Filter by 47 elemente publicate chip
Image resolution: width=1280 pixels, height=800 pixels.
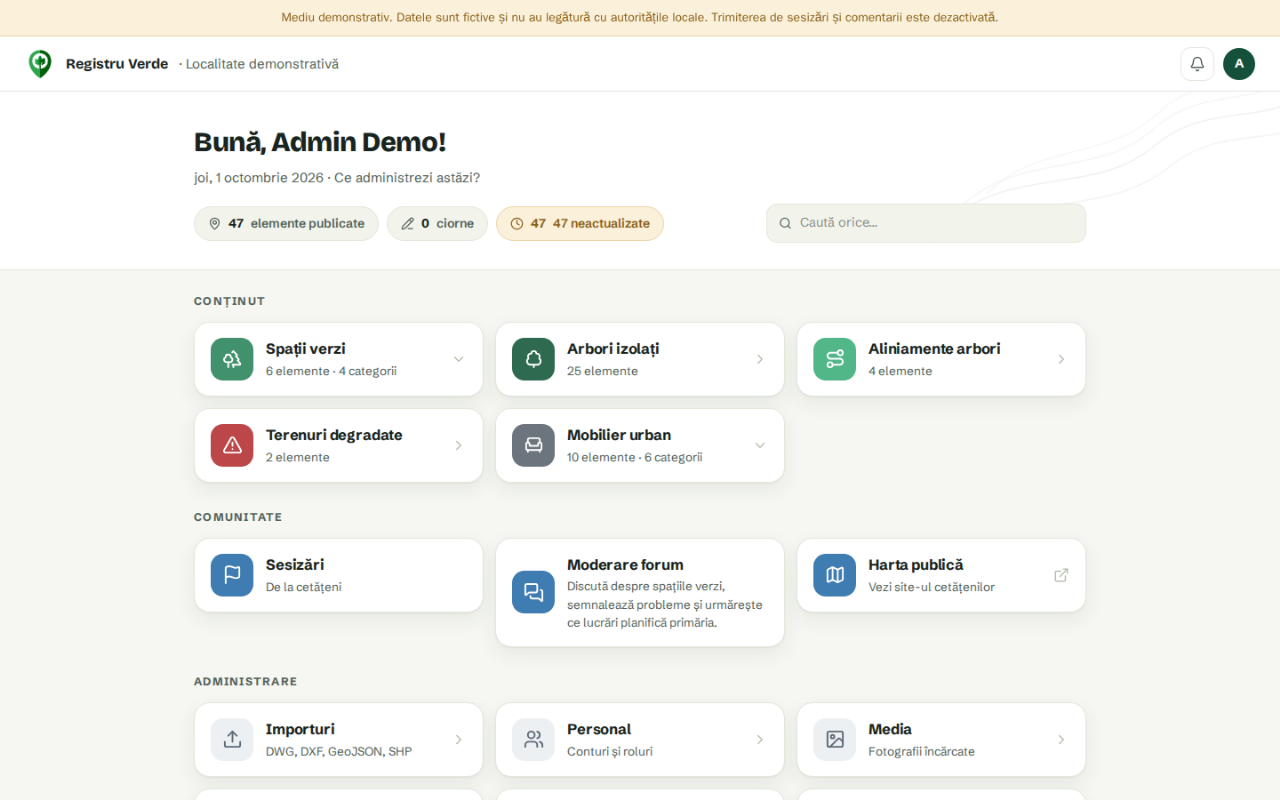(286, 223)
